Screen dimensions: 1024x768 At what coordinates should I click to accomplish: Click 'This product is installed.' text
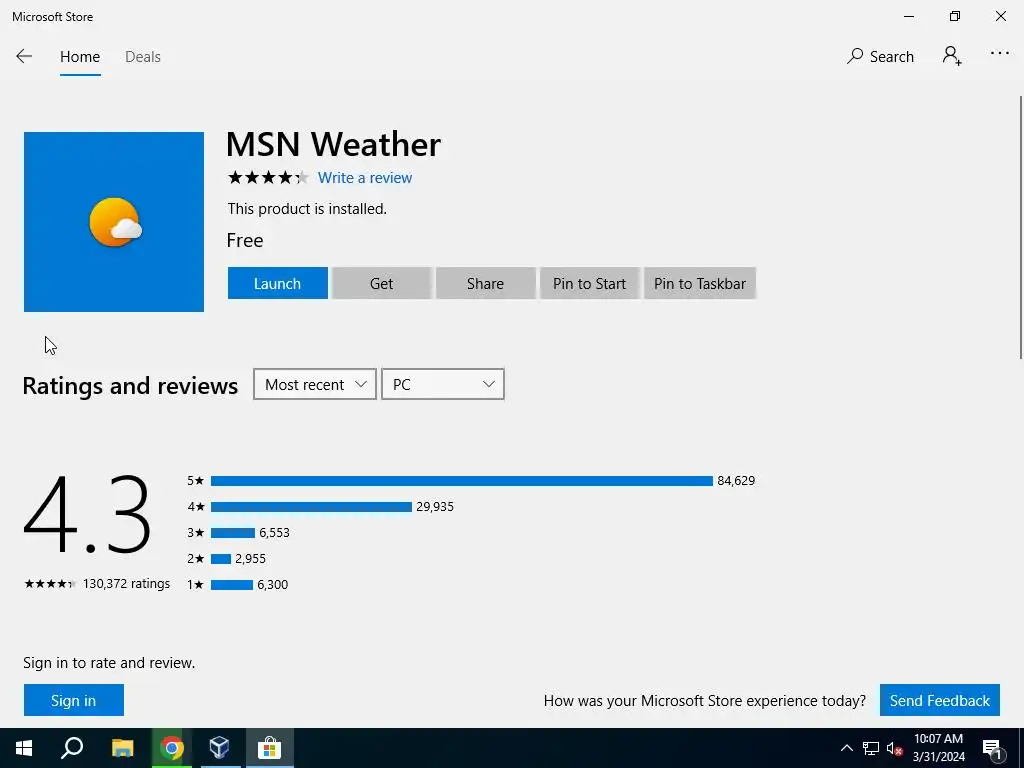(x=307, y=209)
